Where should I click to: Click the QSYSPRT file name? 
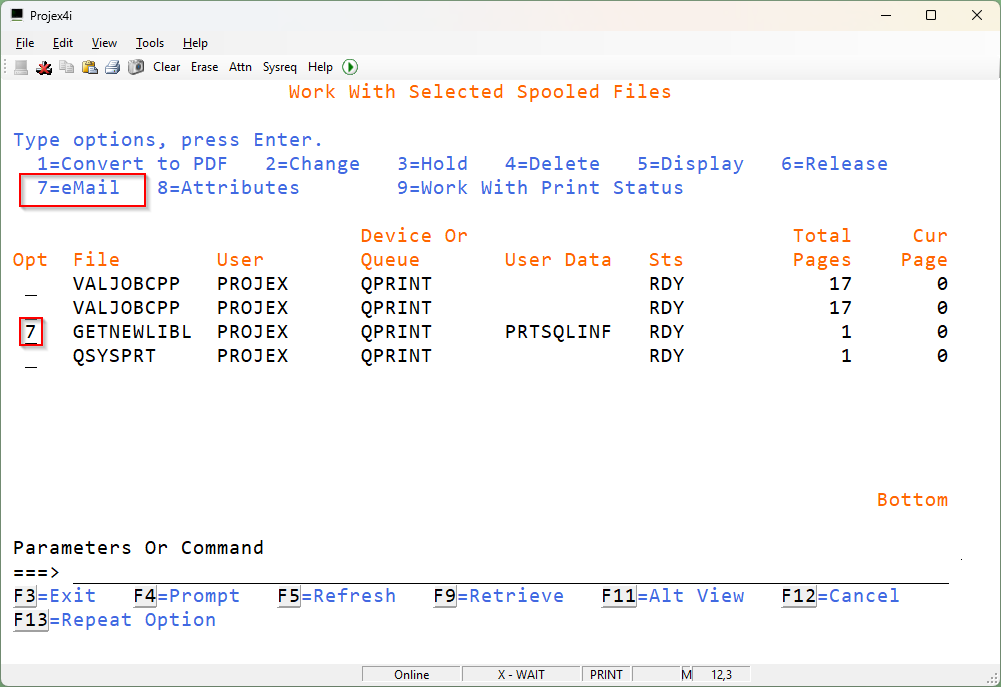pos(114,356)
